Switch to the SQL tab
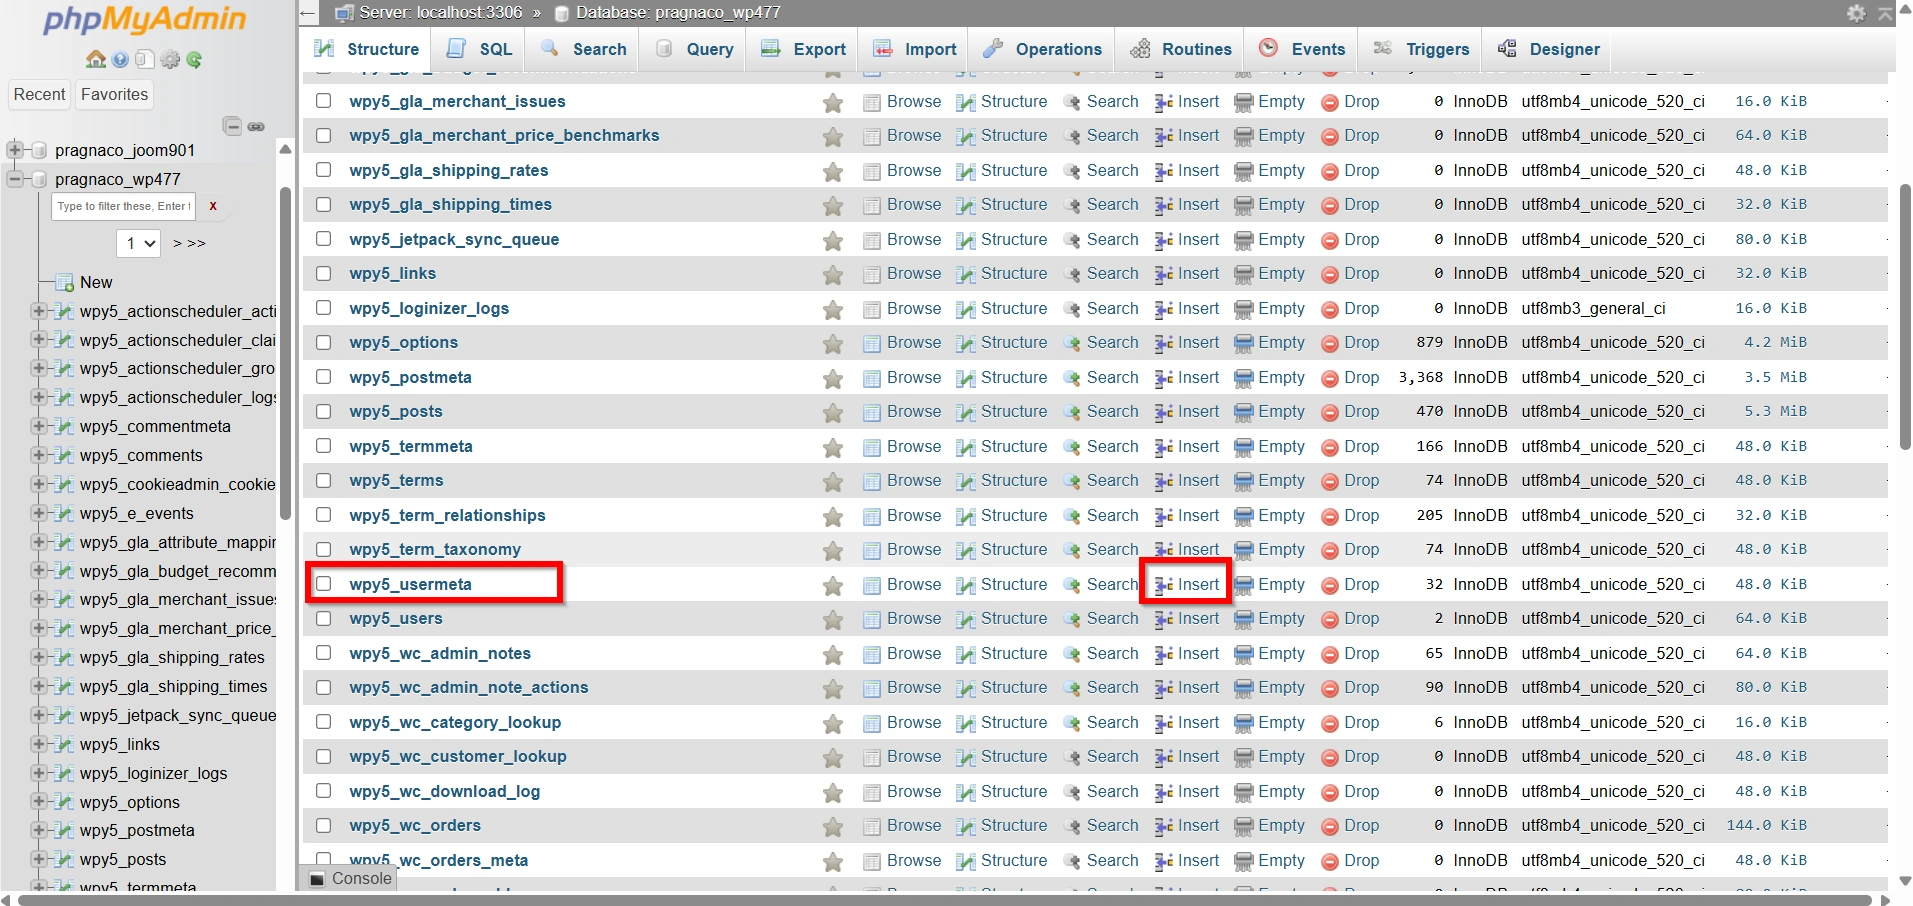This screenshot has height=906, width=1913. 479,49
